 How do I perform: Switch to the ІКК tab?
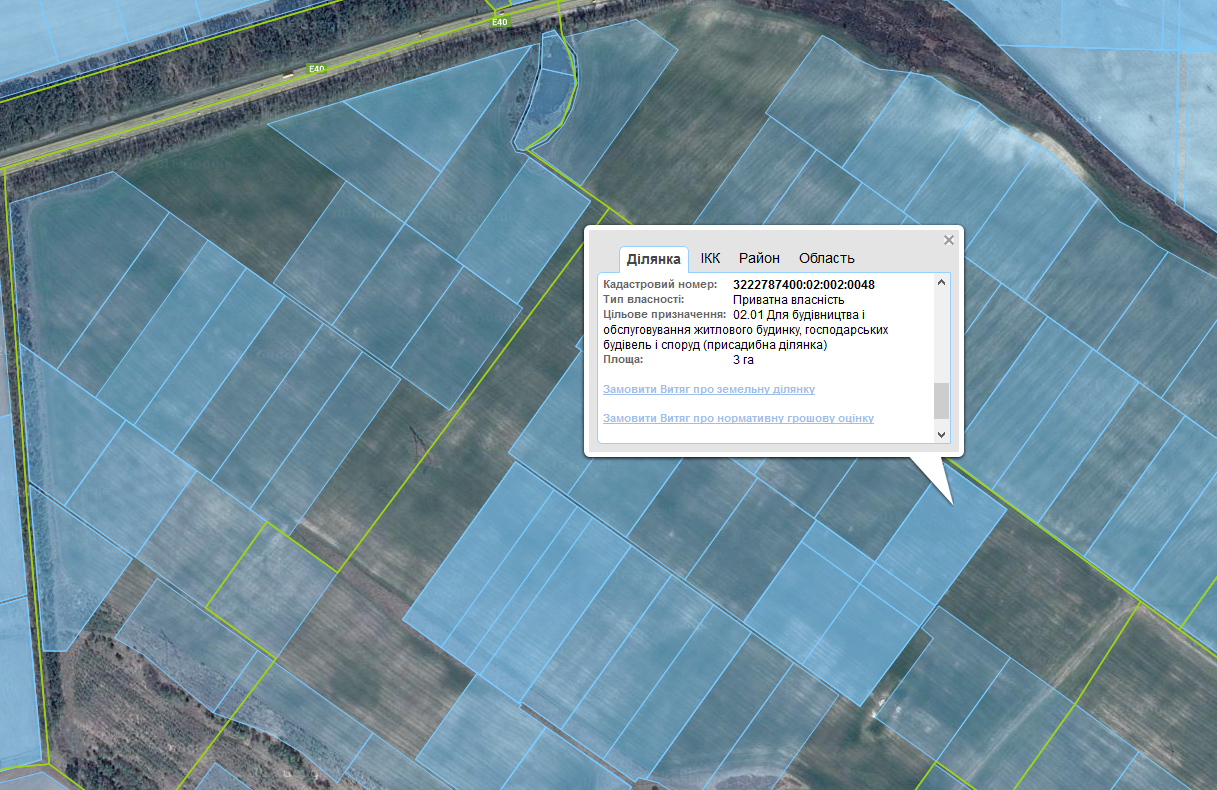(x=710, y=258)
